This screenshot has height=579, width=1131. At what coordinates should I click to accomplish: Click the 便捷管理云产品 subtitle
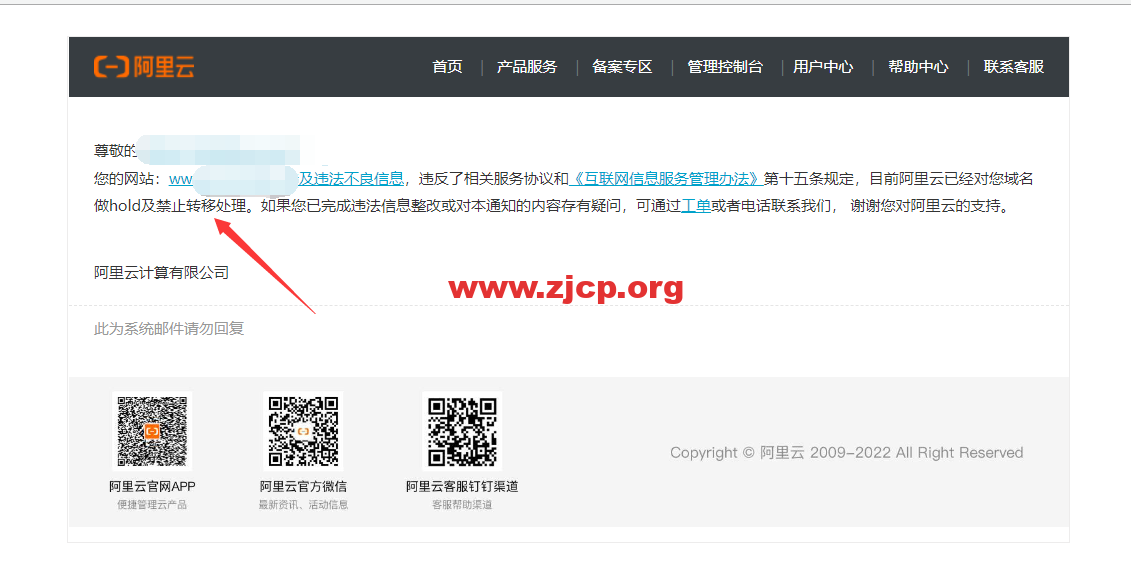point(152,505)
